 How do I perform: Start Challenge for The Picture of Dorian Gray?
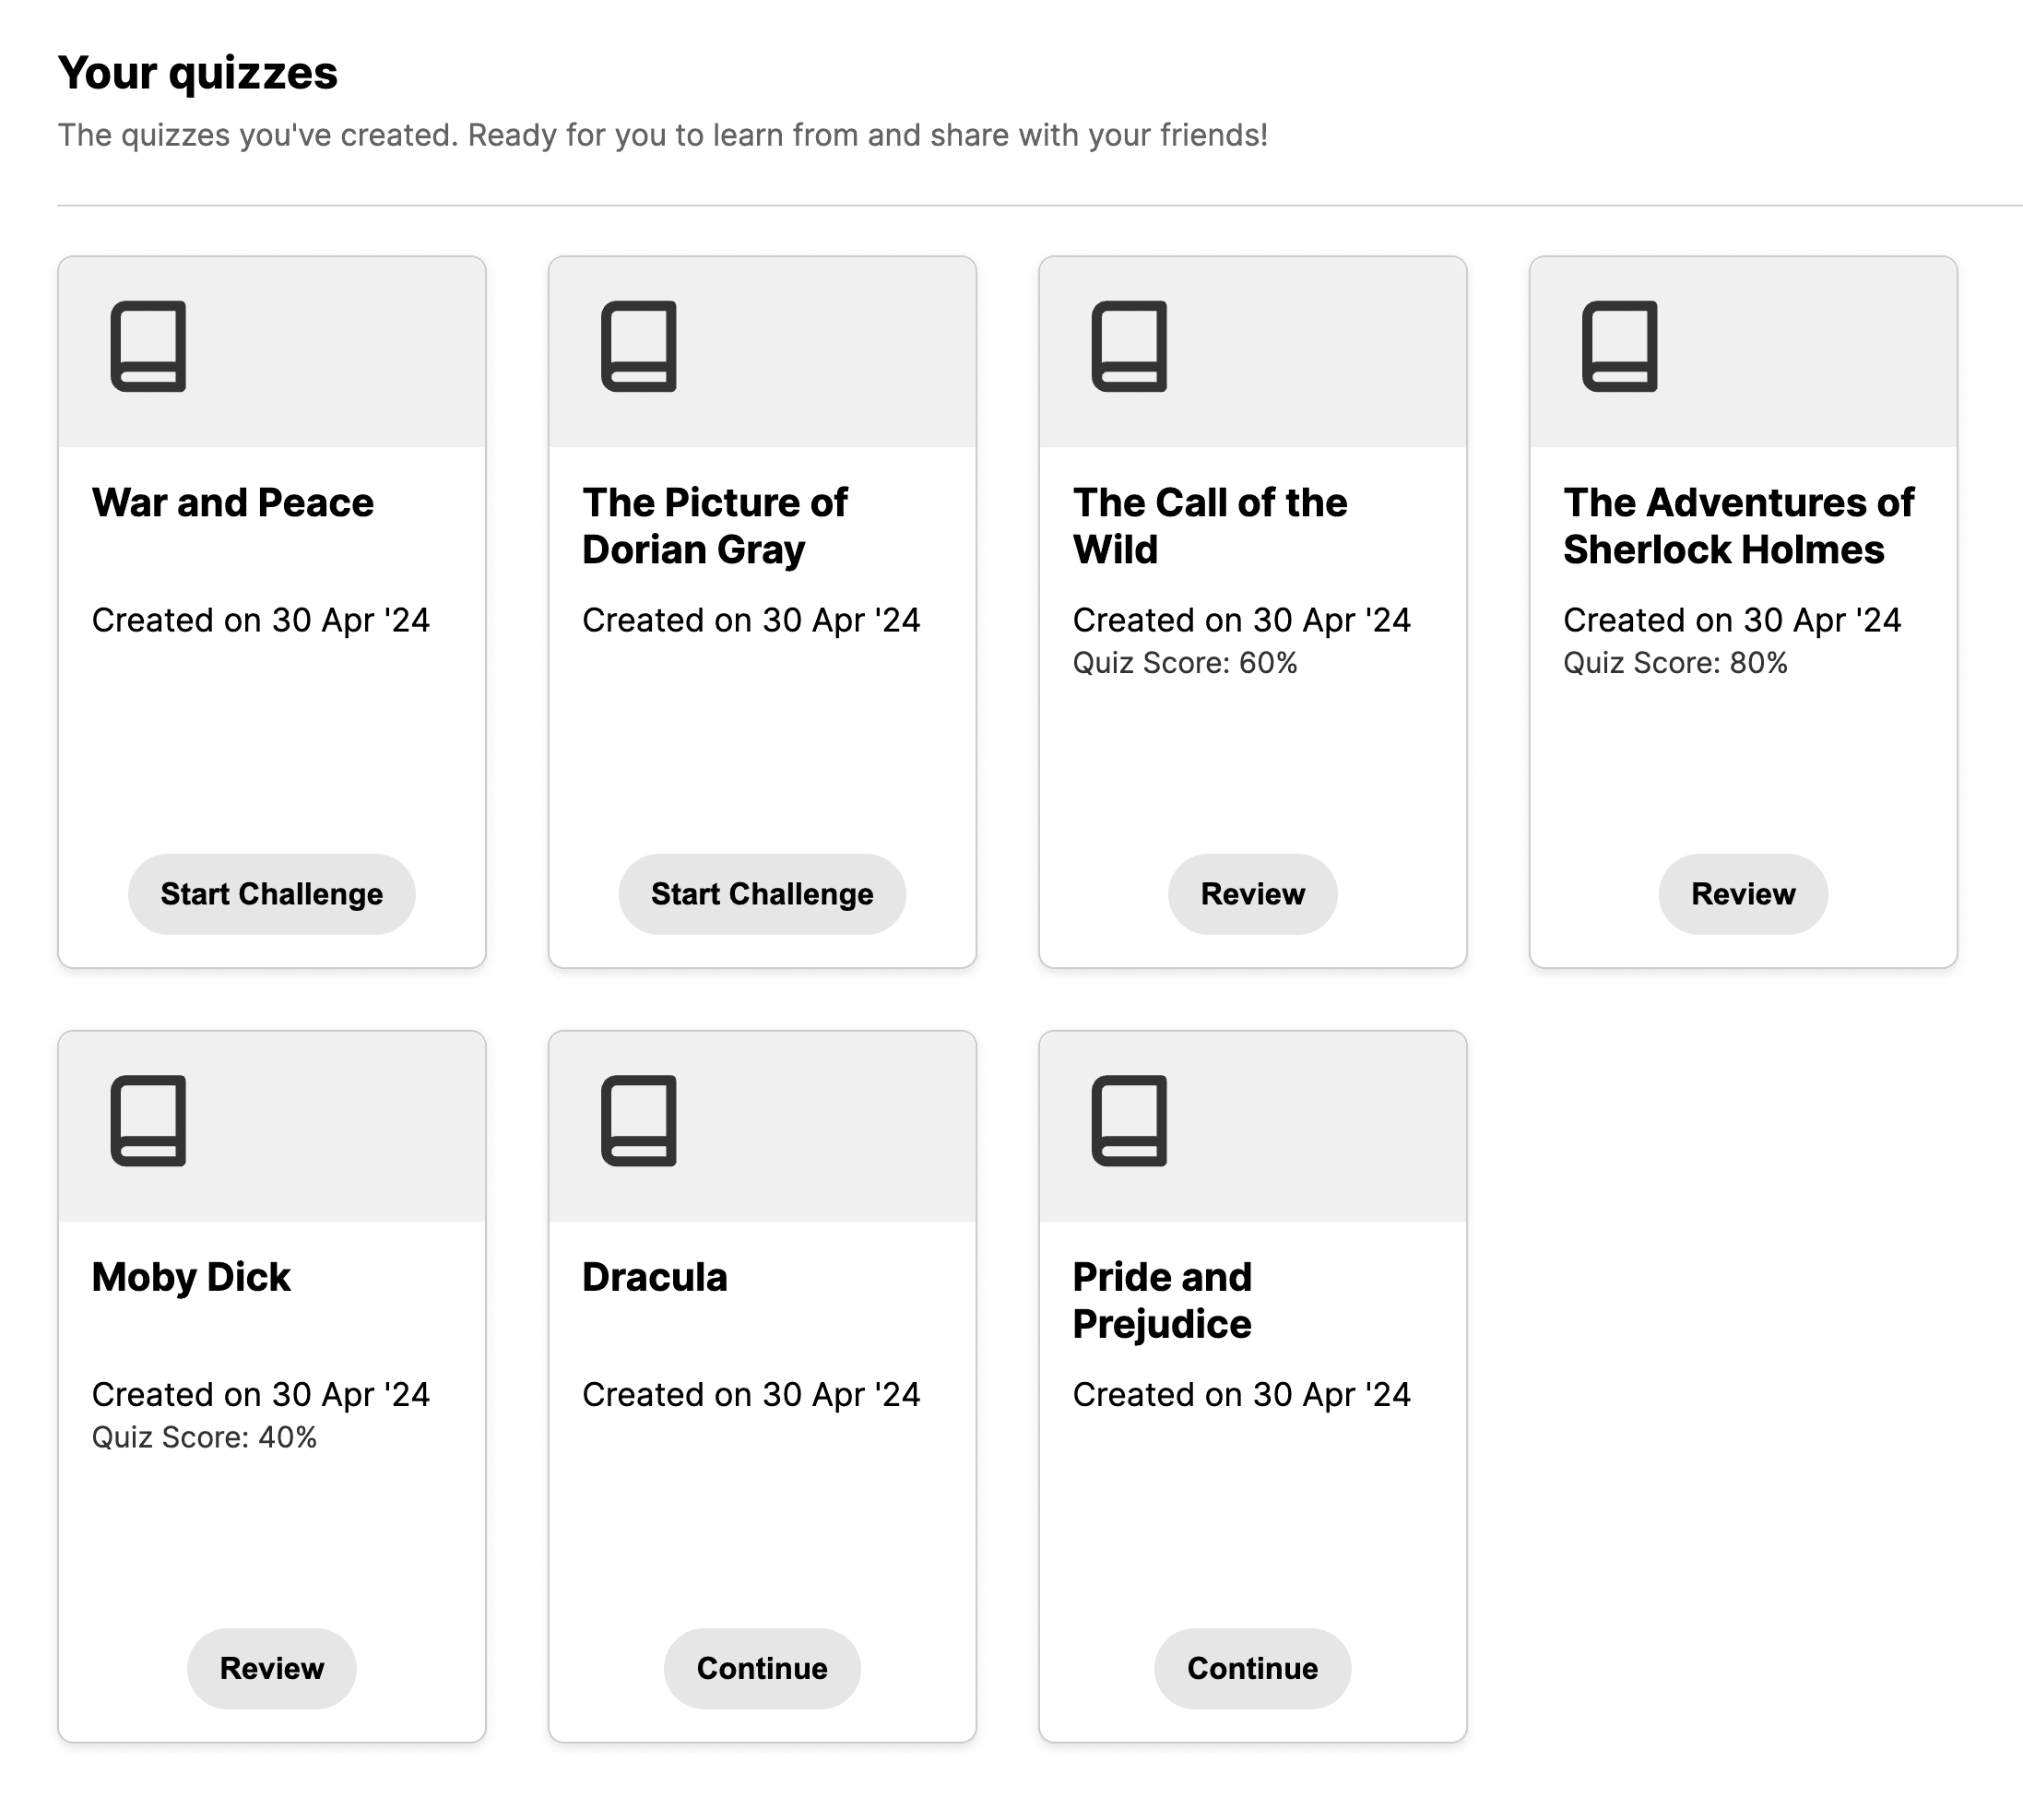(761, 893)
